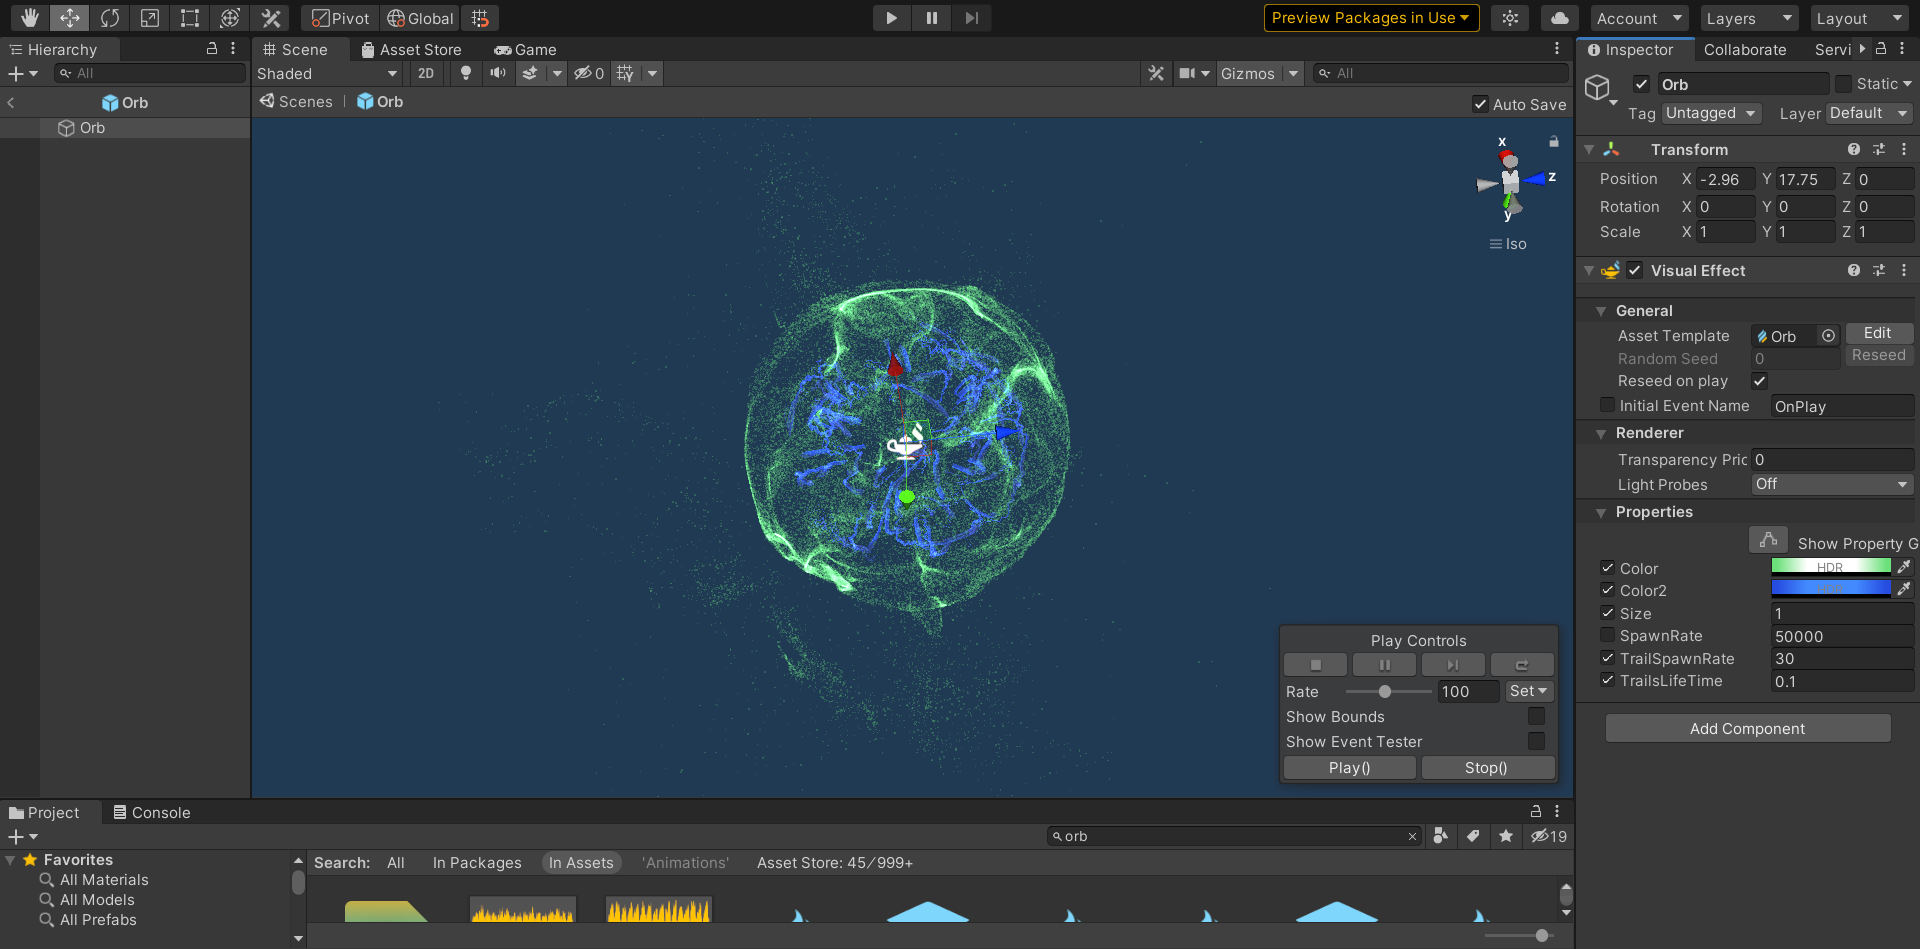This screenshot has width=1920, height=949.
Task: Select the Rect transform tool
Action: 190,18
